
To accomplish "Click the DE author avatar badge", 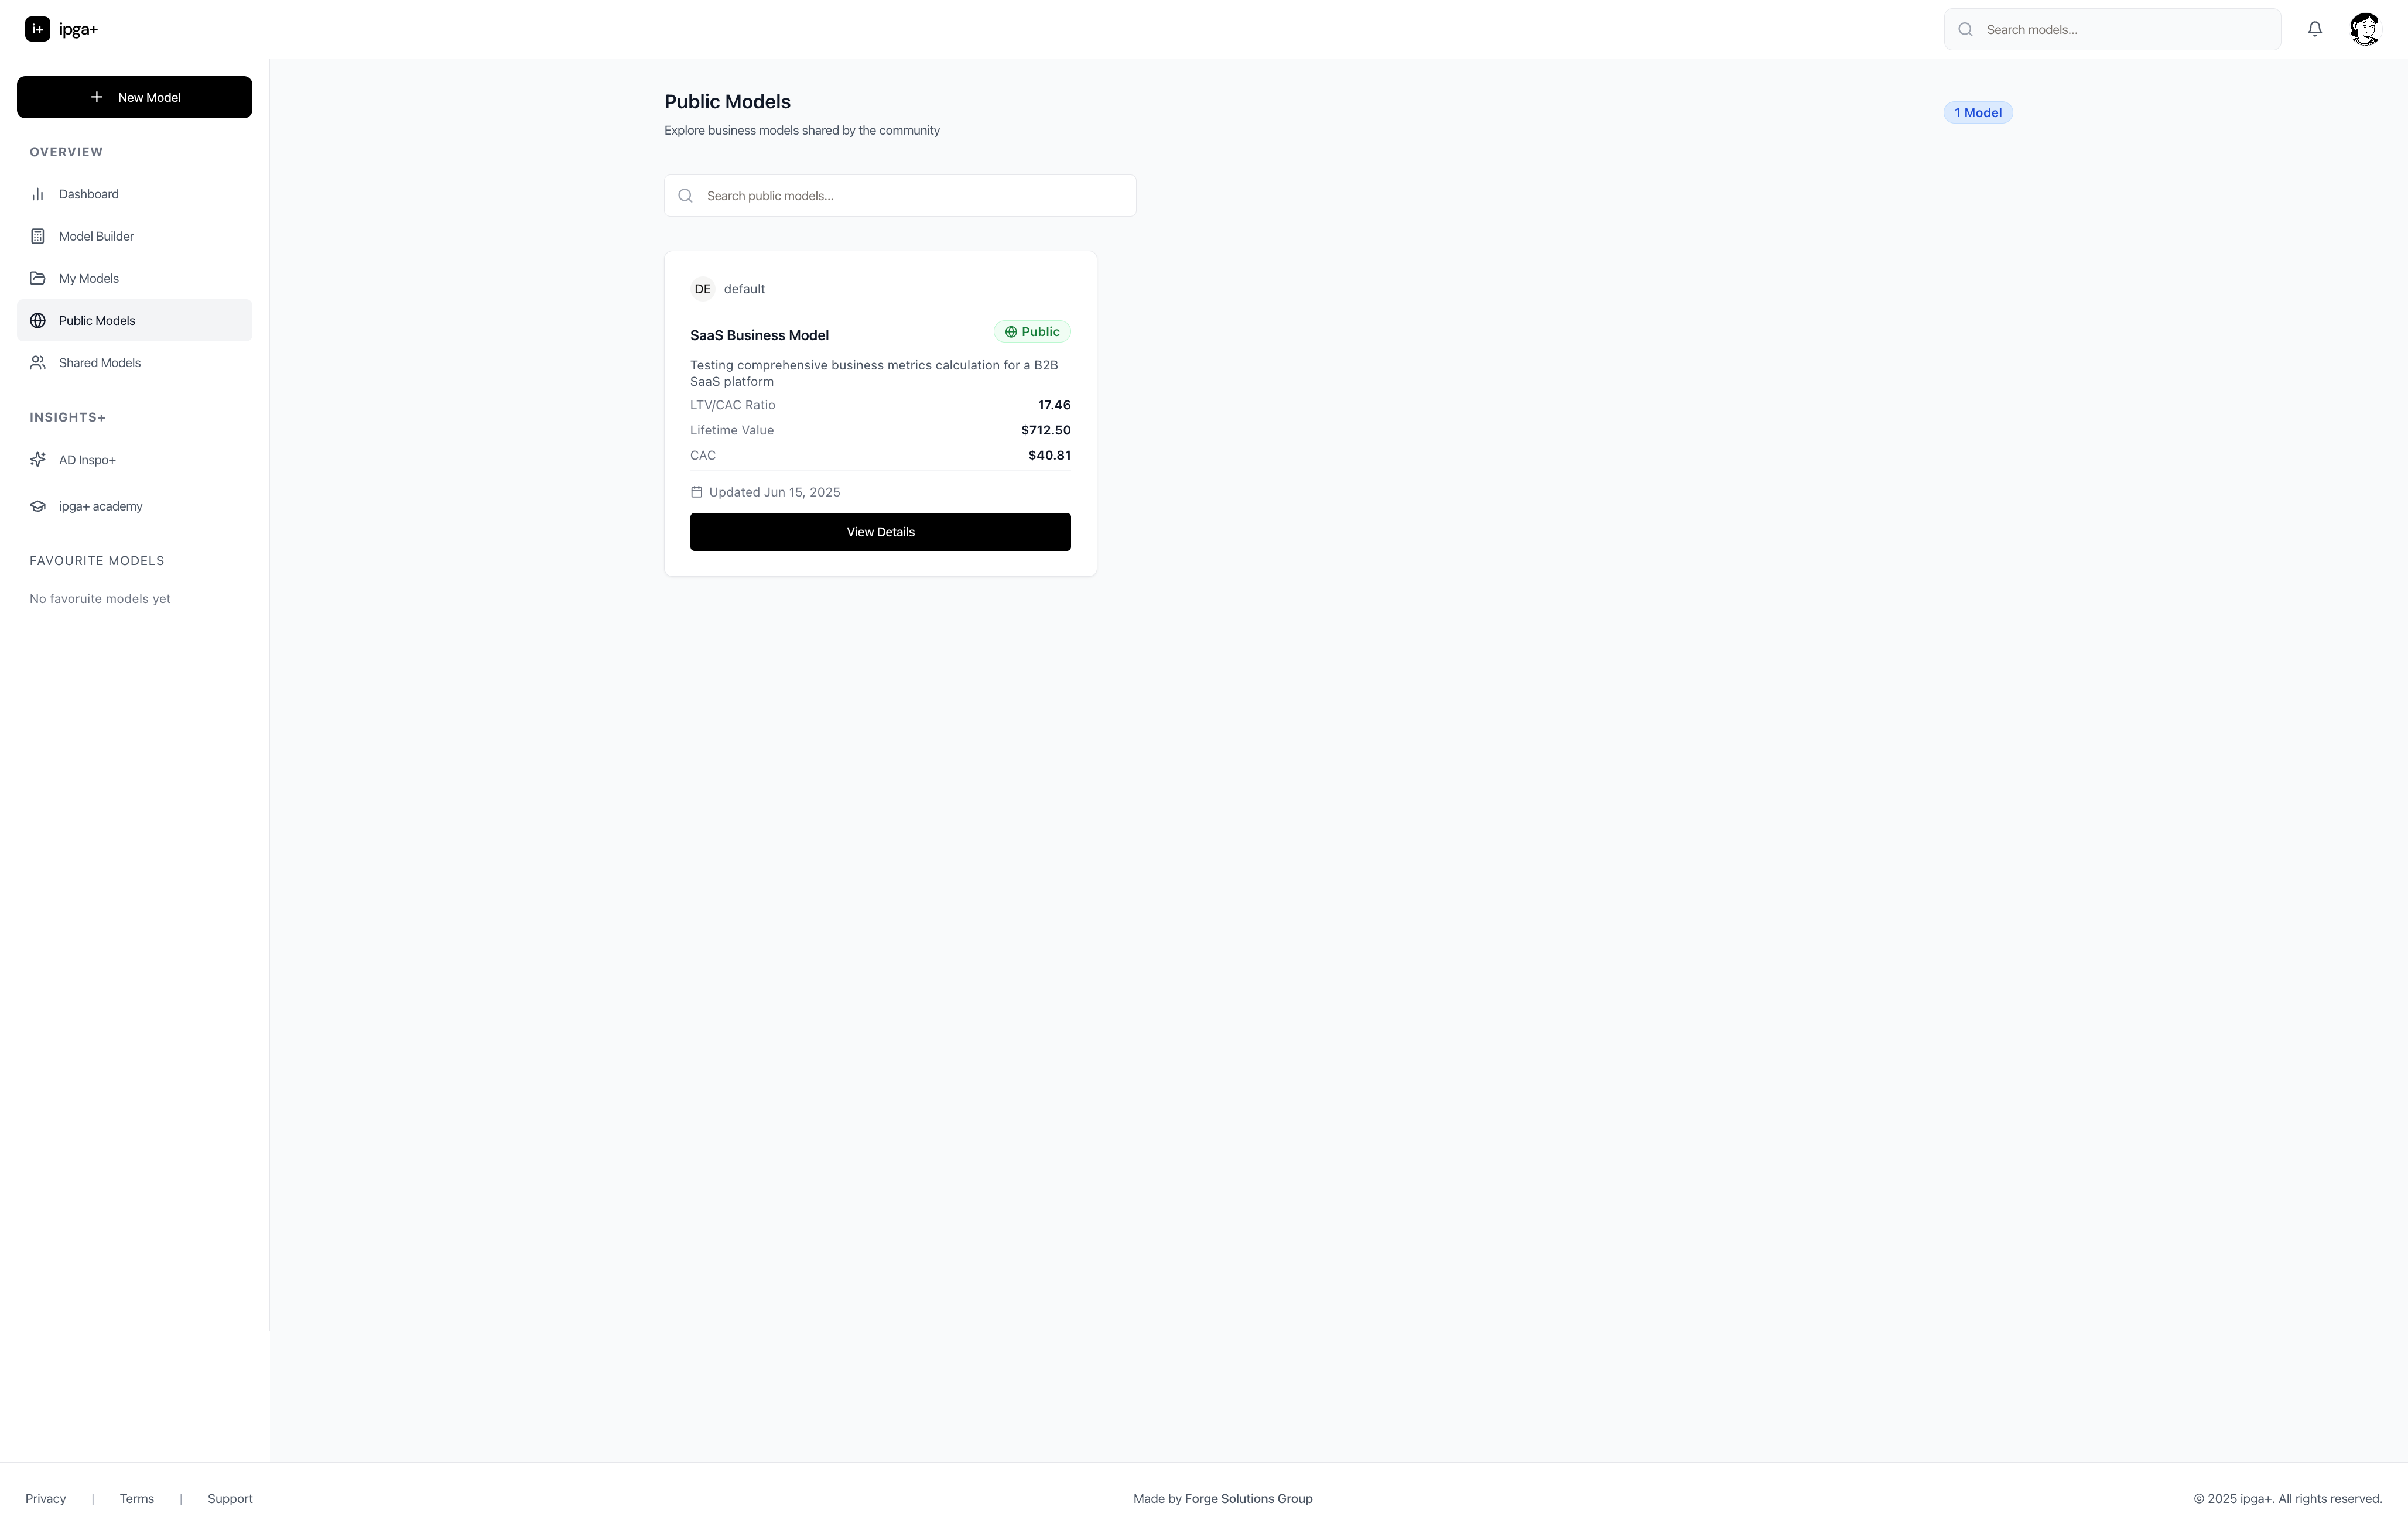I will 702,289.
